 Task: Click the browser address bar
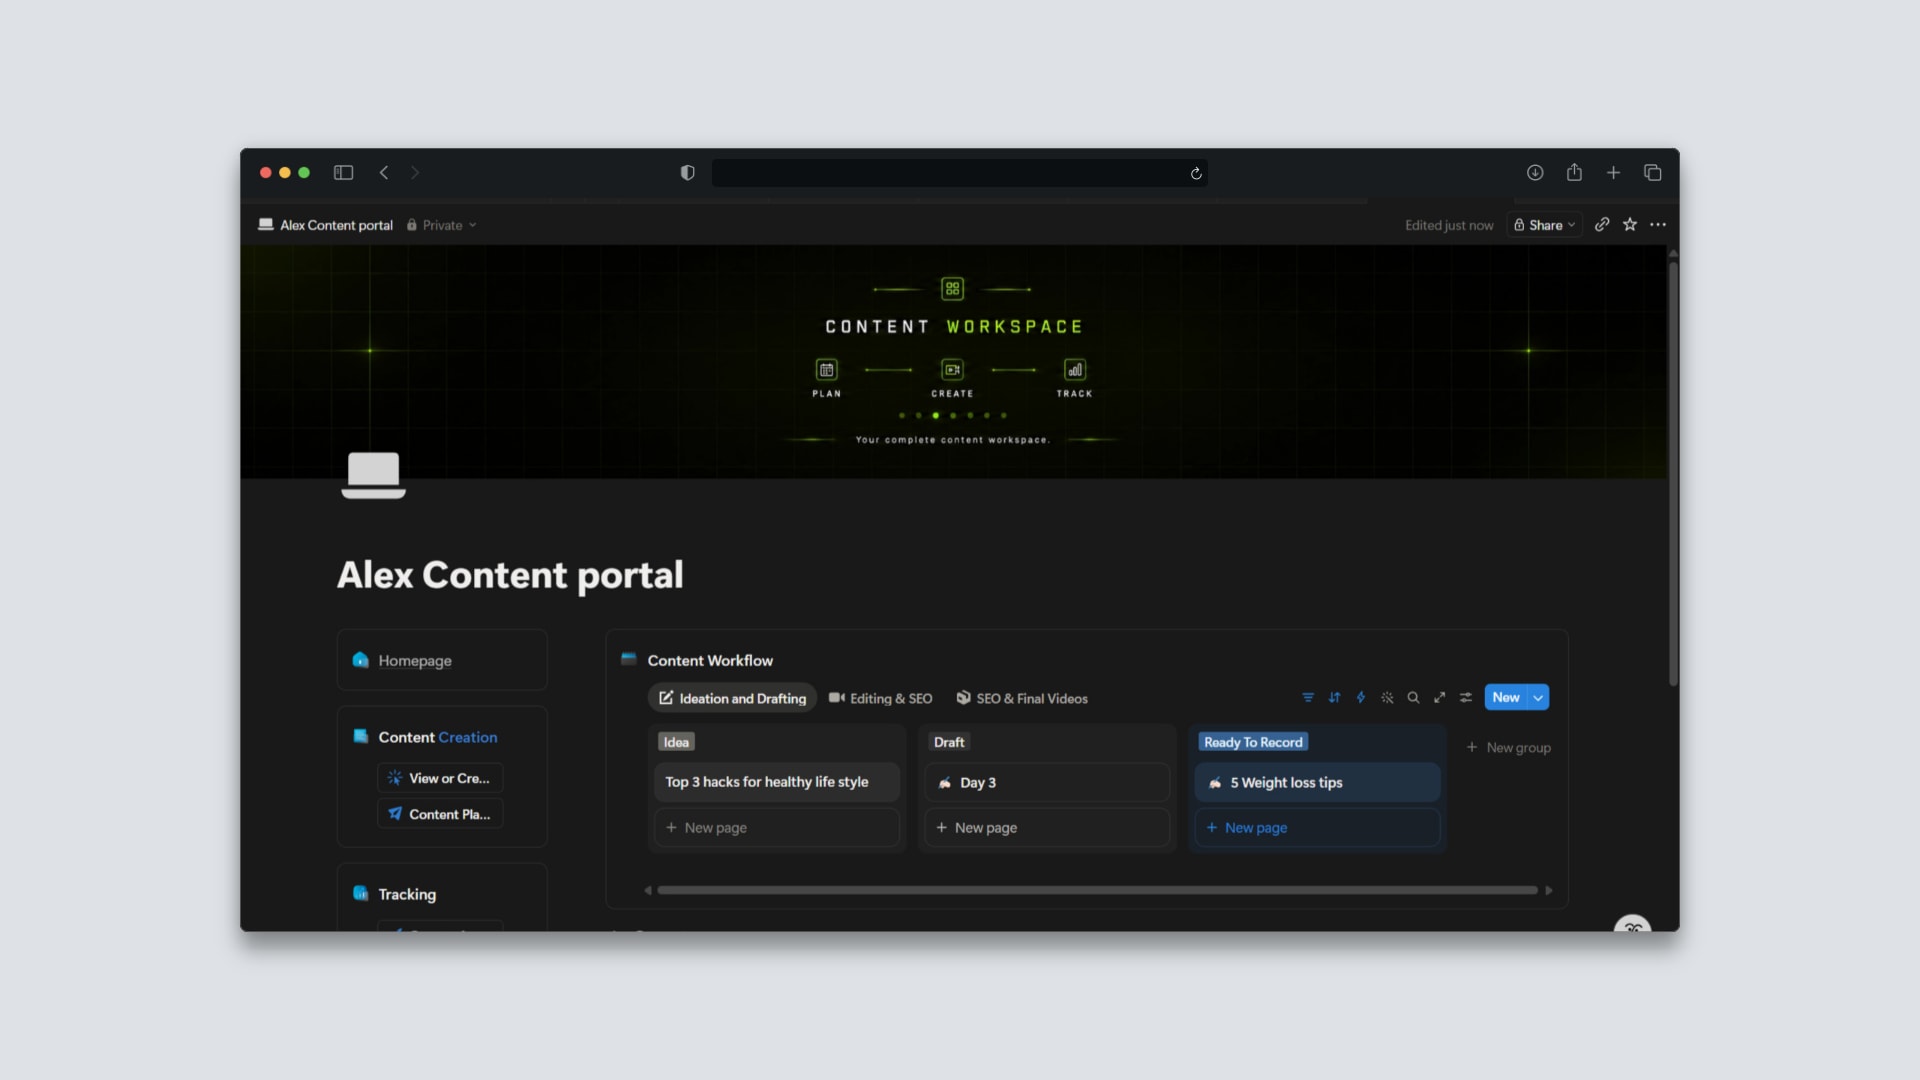coord(959,173)
